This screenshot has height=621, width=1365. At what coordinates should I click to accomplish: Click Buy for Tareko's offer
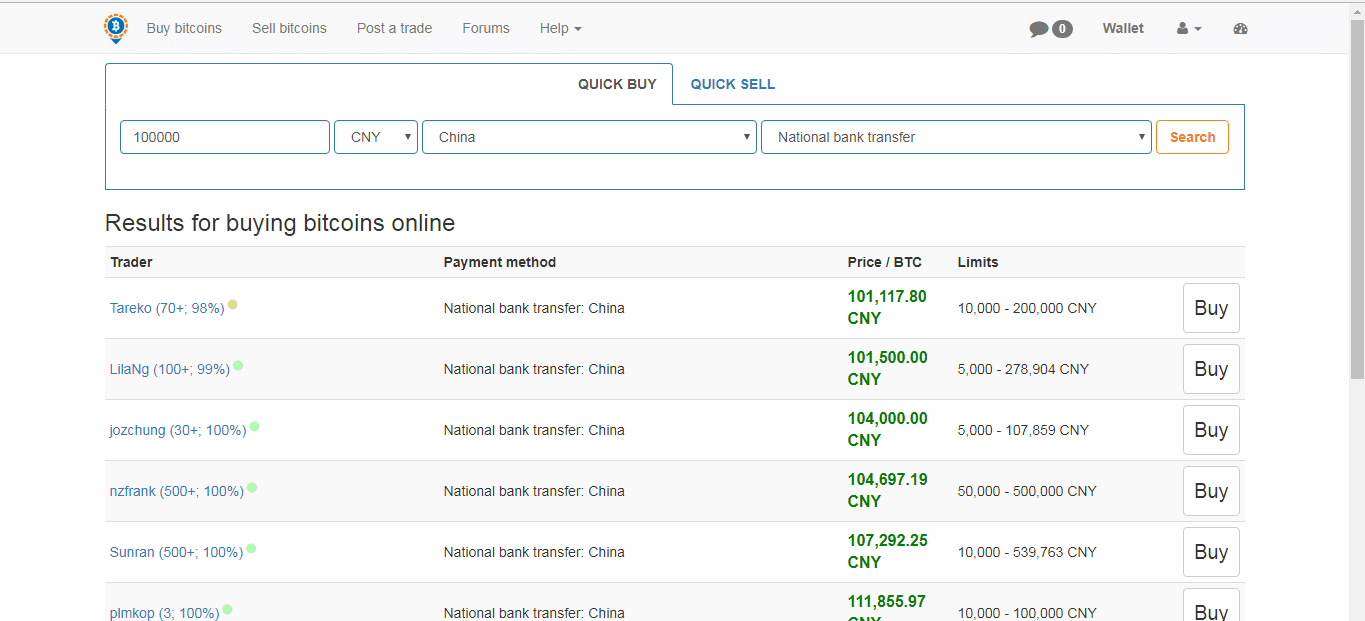click(1211, 308)
